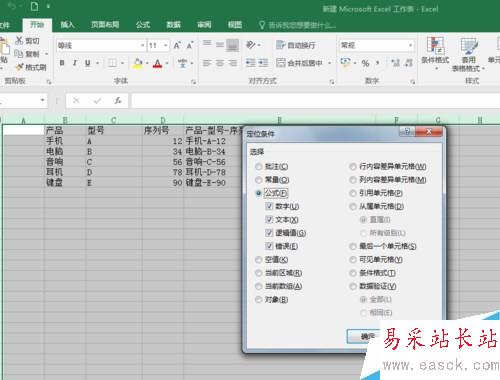Select the Blanks radio option
The image size is (500, 380).
[272, 259]
